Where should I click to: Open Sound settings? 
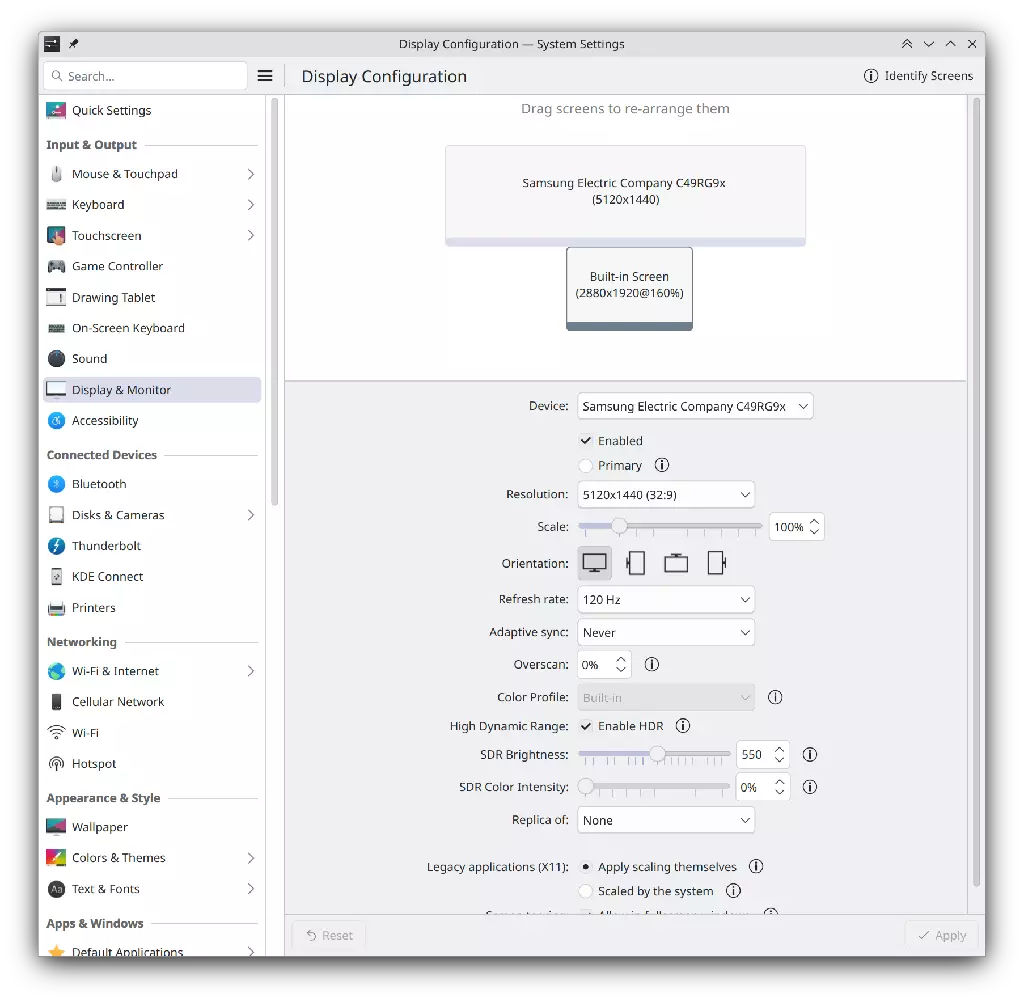click(152, 359)
